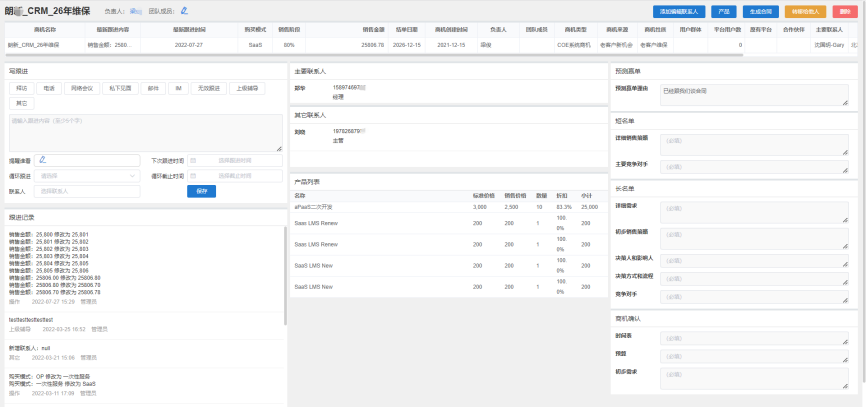Click the SaaS purchase mode cell
Viewport: 866px width, 407px height.
pos(255,45)
